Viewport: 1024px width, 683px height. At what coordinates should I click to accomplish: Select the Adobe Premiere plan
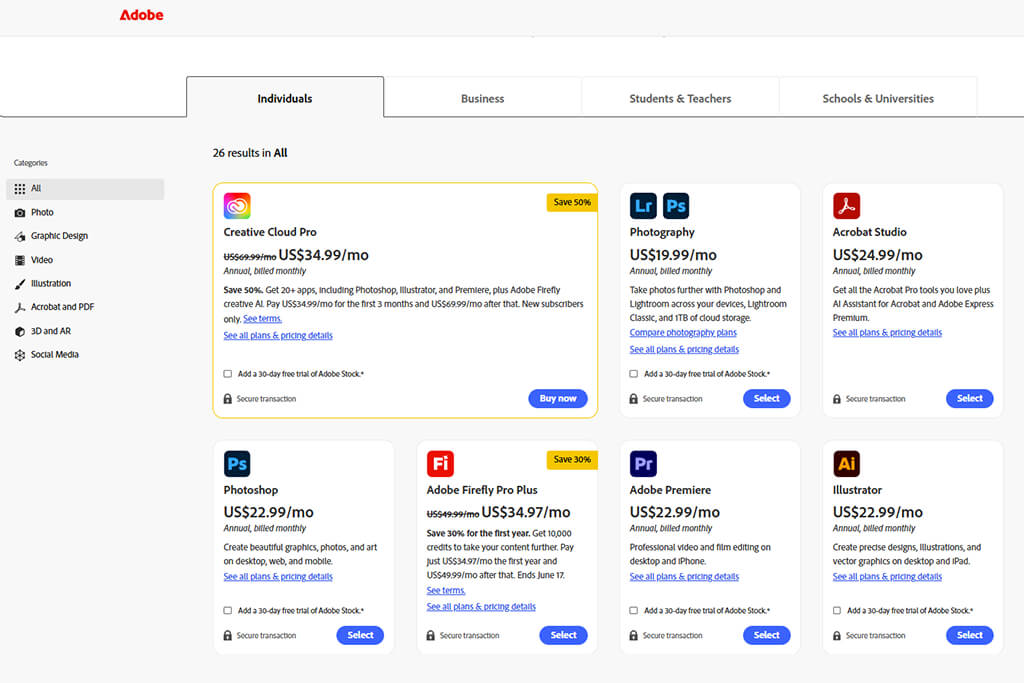(x=767, y=635)
